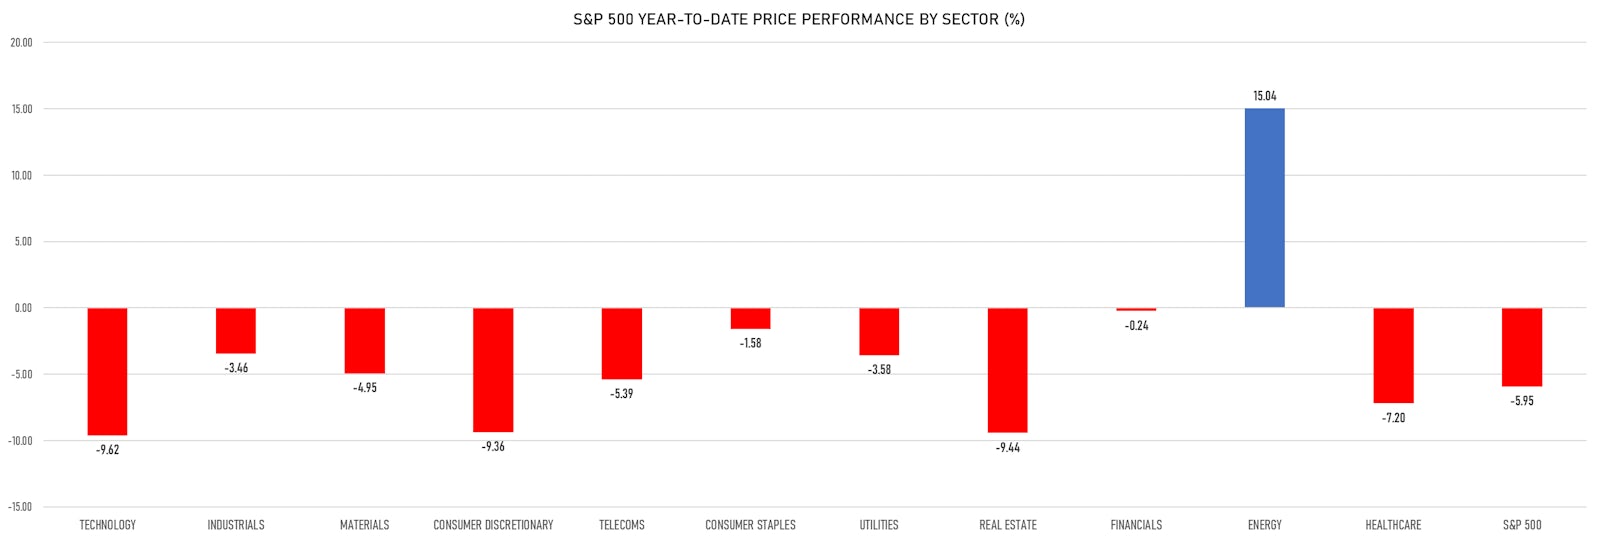The image size is (1599, 540).
Task: Click the FINANCIALS axis label
Action: [1136, 525]
